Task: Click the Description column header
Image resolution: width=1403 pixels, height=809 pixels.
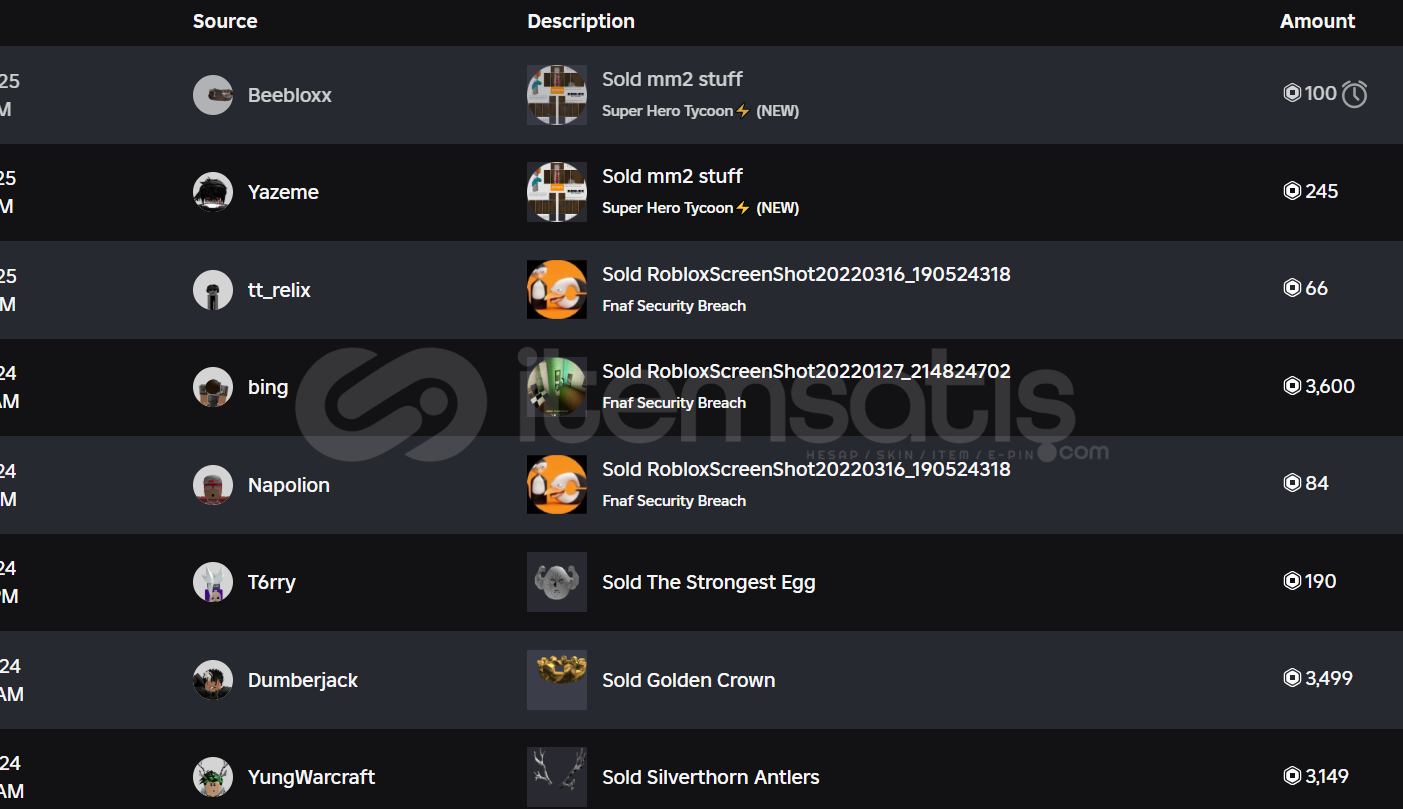Action: (x=581, y=21)
